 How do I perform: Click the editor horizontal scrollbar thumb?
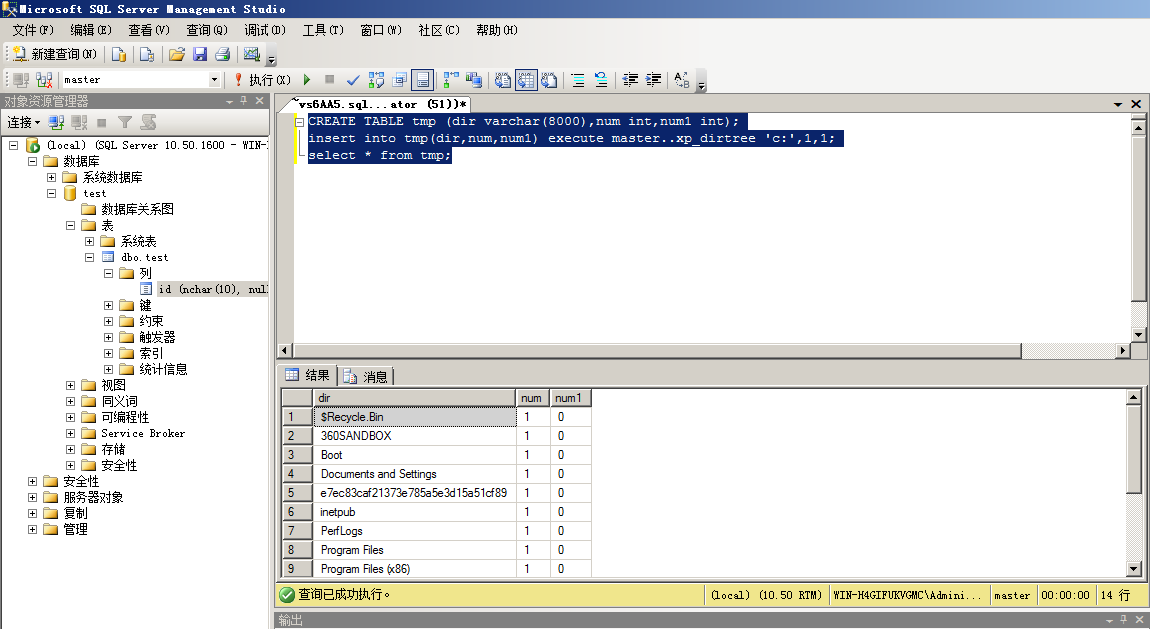[x=657, y=351]
